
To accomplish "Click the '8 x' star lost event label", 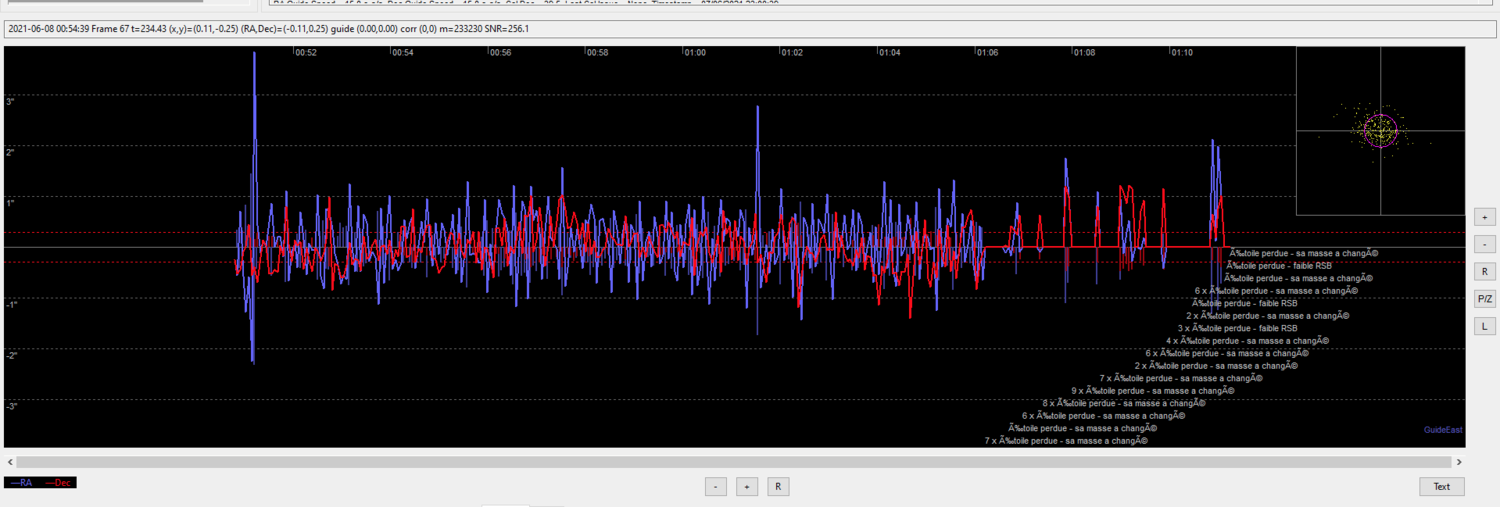I will pyautogui.click(x=1124, y=403).
